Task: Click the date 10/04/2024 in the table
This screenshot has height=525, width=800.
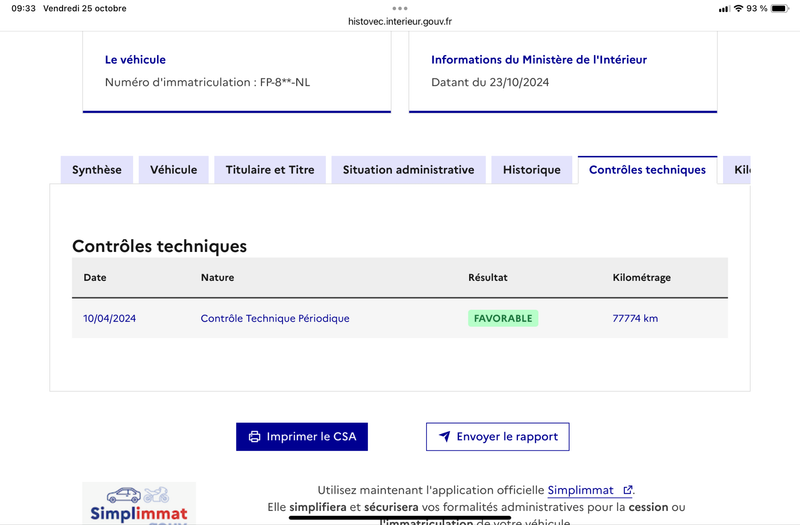Action: 110,318
